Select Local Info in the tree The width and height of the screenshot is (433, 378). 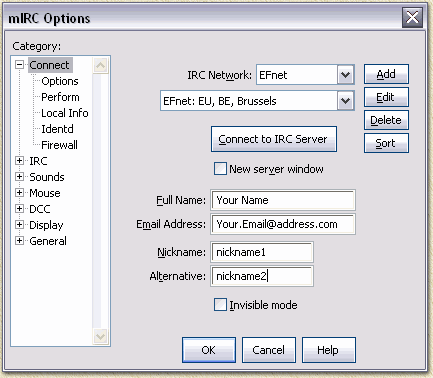point(65,113)
